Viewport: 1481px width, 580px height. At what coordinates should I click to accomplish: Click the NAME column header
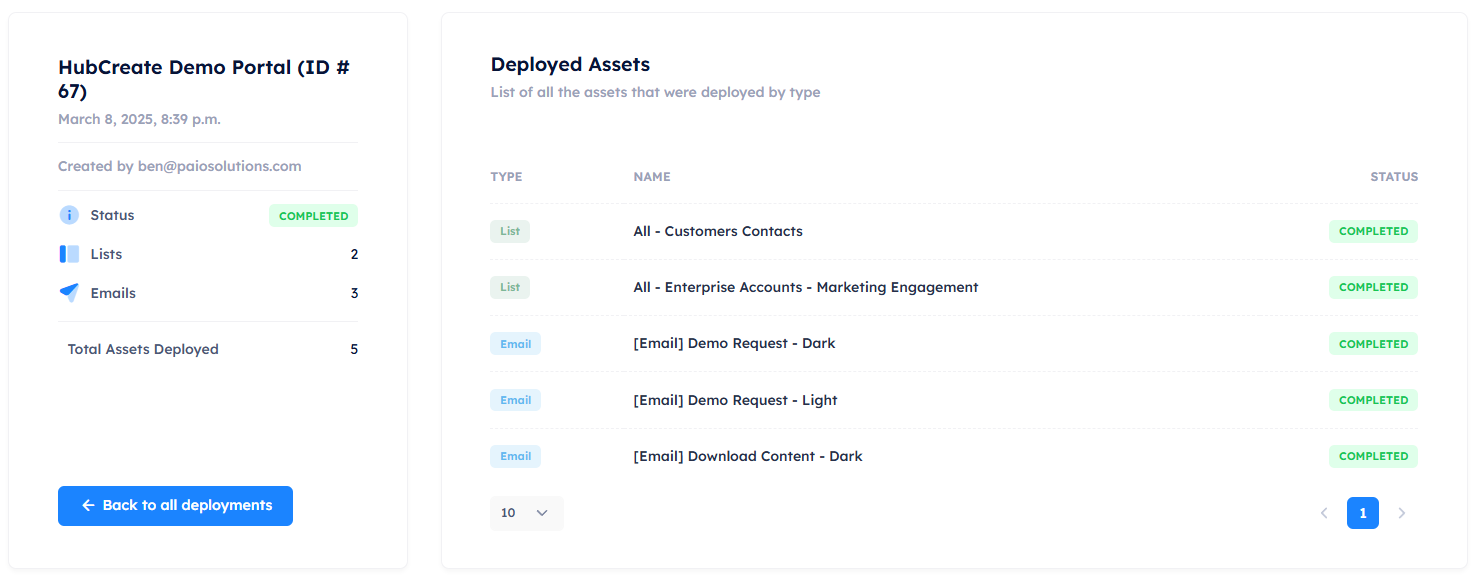651,177
